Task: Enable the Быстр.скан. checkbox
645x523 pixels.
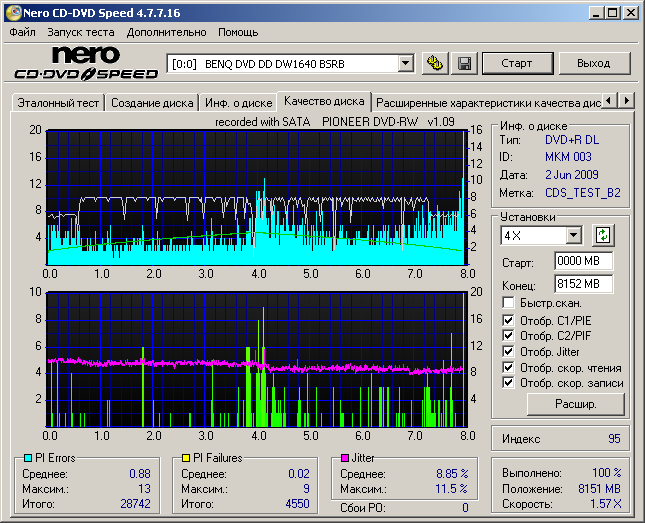Action: click(x=509, y=303)
